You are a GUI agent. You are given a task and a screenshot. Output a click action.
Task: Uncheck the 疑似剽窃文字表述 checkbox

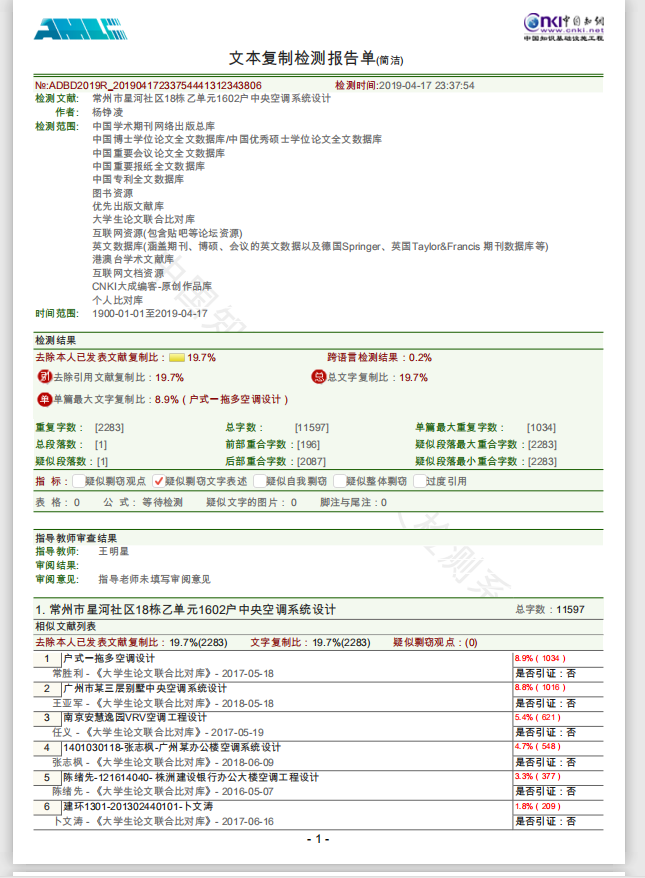pyautogui.click(x=158, y=481)
